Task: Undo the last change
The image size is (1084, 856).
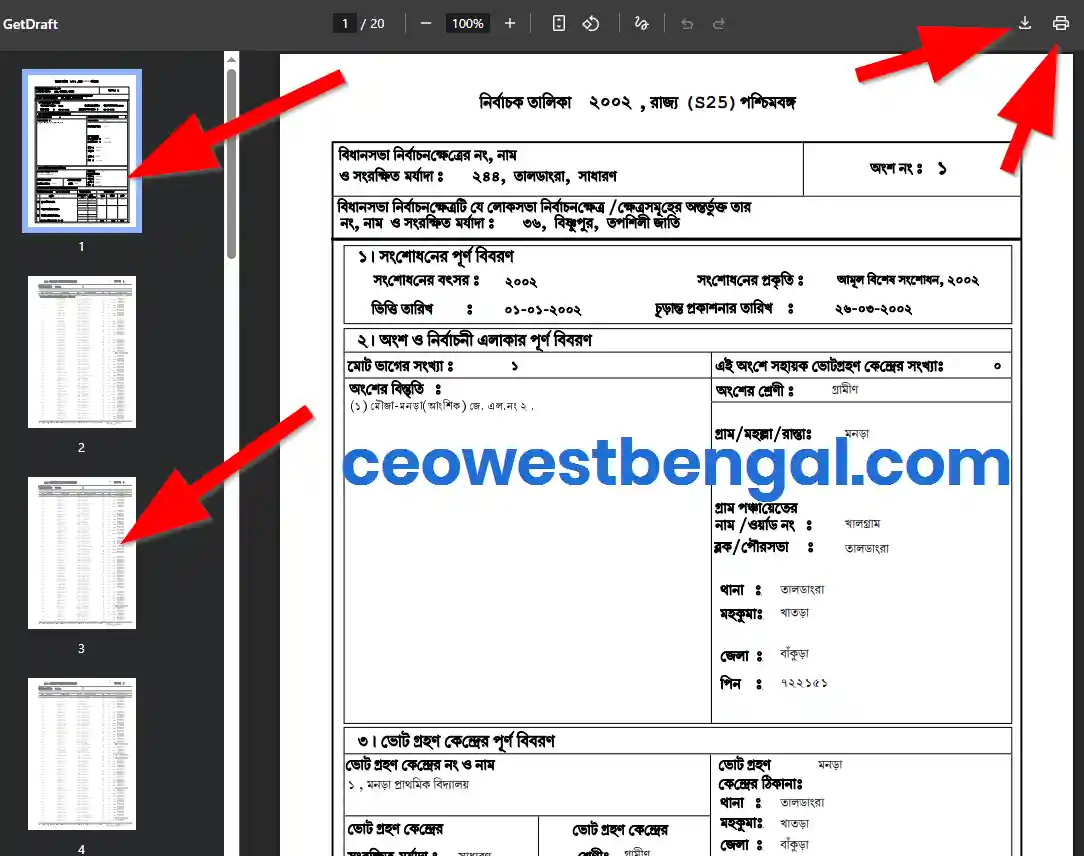Action: pos(687,23)
